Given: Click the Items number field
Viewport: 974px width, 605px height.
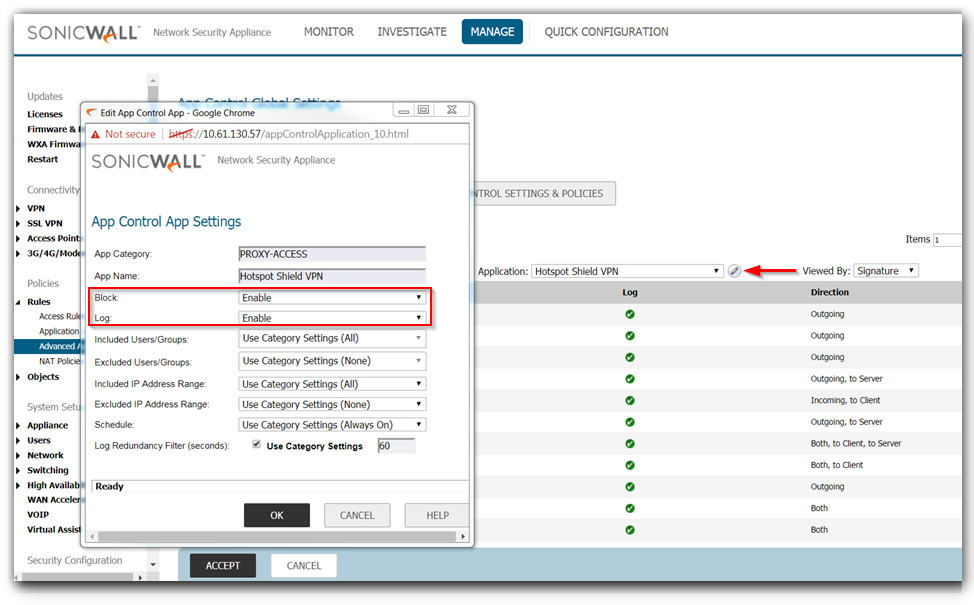Looking at the screenshot, I should [x=947, y=240].
